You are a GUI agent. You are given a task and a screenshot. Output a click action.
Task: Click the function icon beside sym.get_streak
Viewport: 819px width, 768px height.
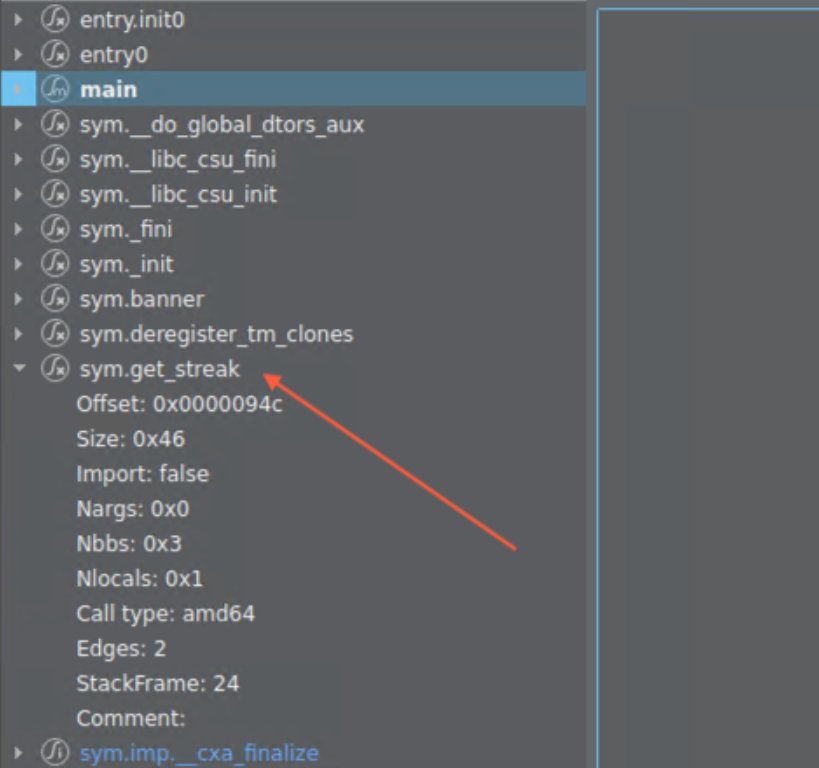55,369
